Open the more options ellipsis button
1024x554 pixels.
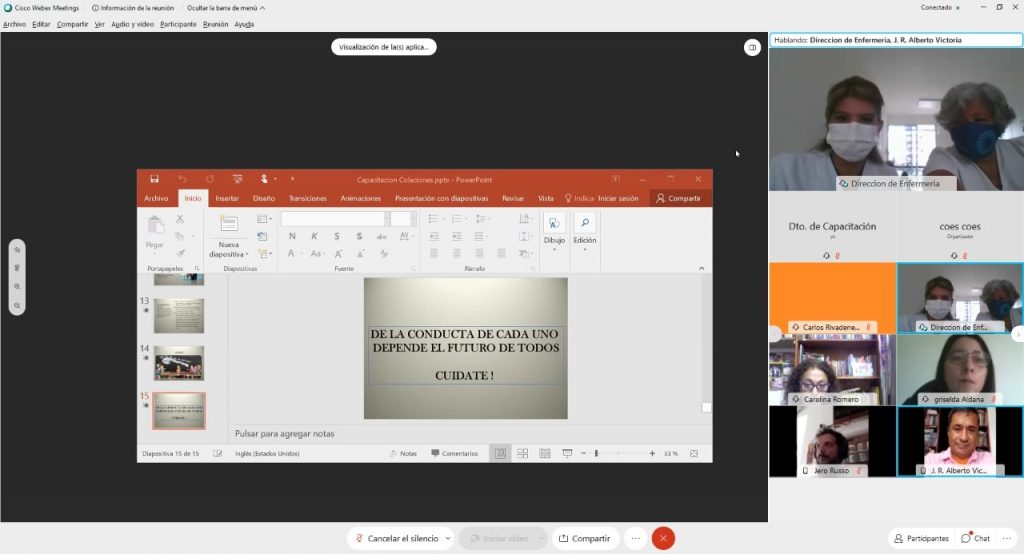click(x=634, y=538)
